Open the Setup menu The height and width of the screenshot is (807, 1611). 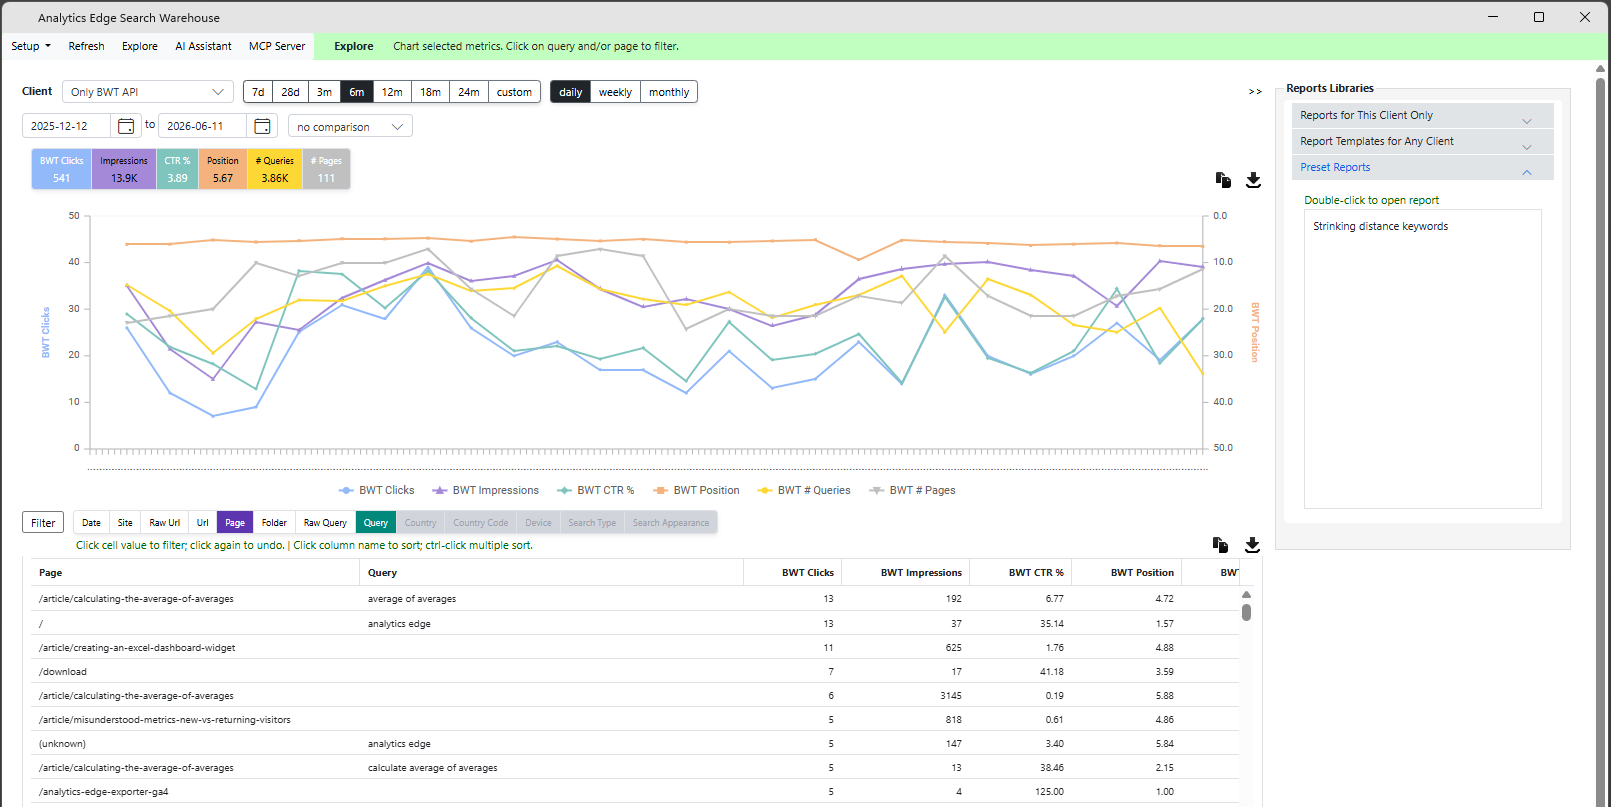tap(30, 46)
